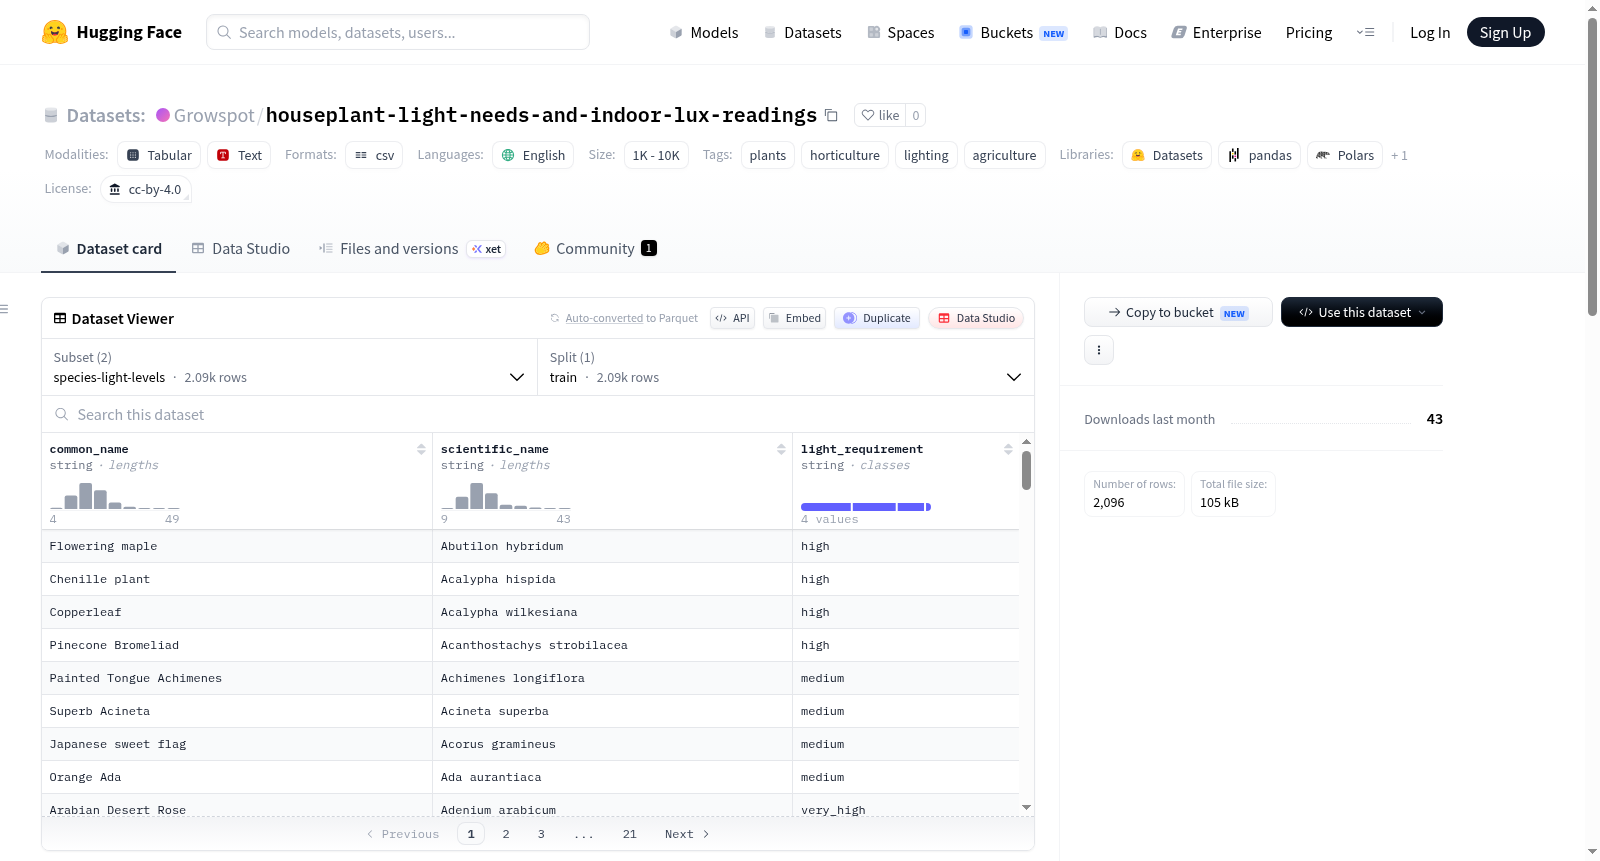Image resolution: width=1600 pixels, height=861 pixels.
Task: Open the left sidebar hamburger icon
Action: [4, 309]
